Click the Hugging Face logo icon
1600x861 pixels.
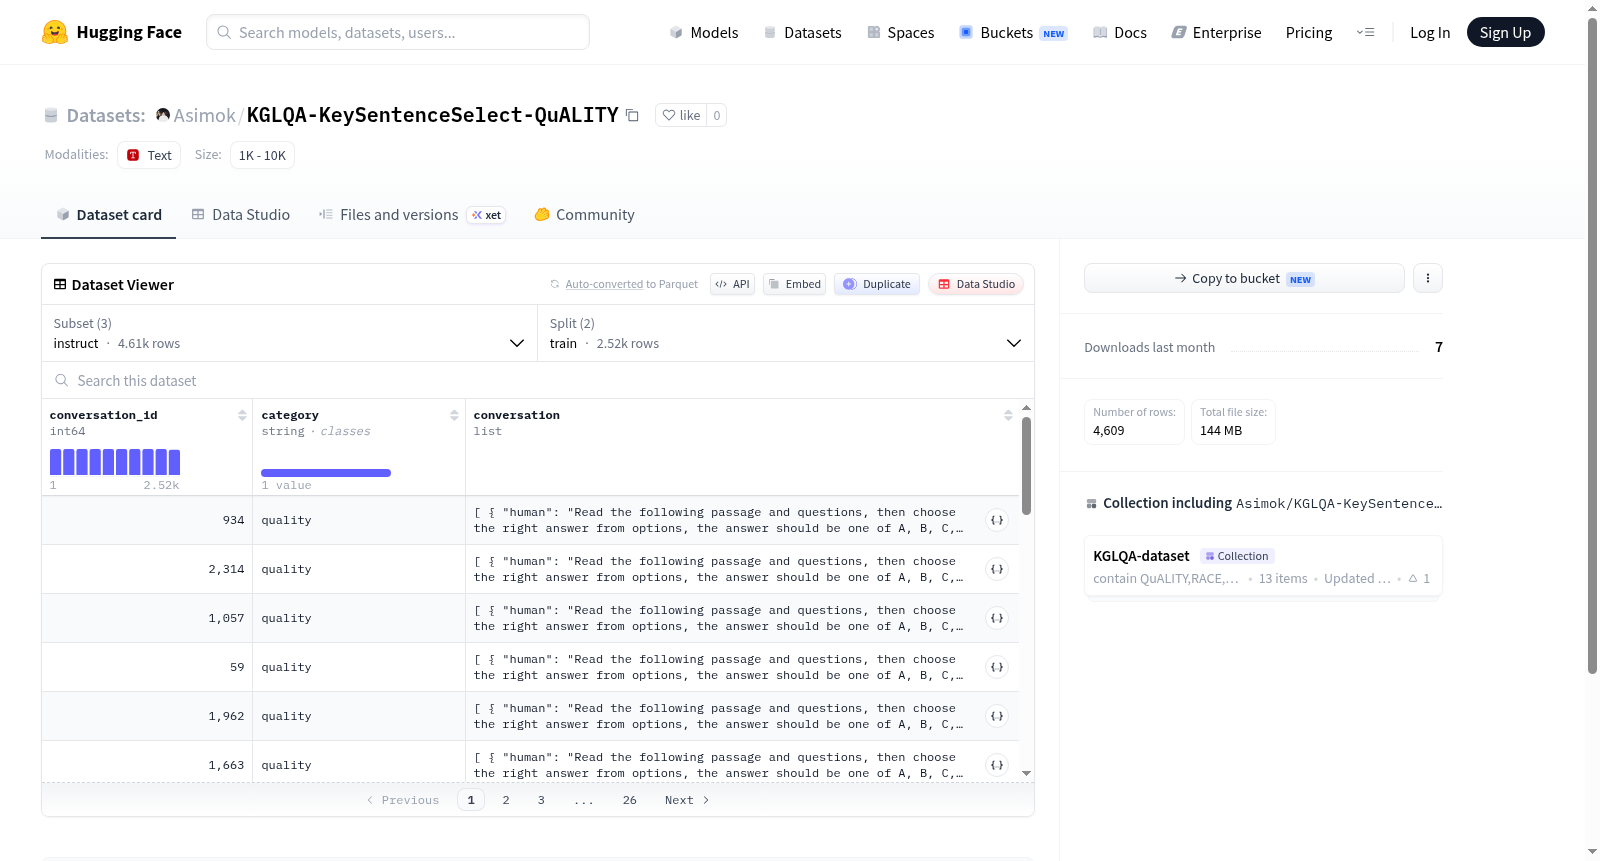coord(55,32)
